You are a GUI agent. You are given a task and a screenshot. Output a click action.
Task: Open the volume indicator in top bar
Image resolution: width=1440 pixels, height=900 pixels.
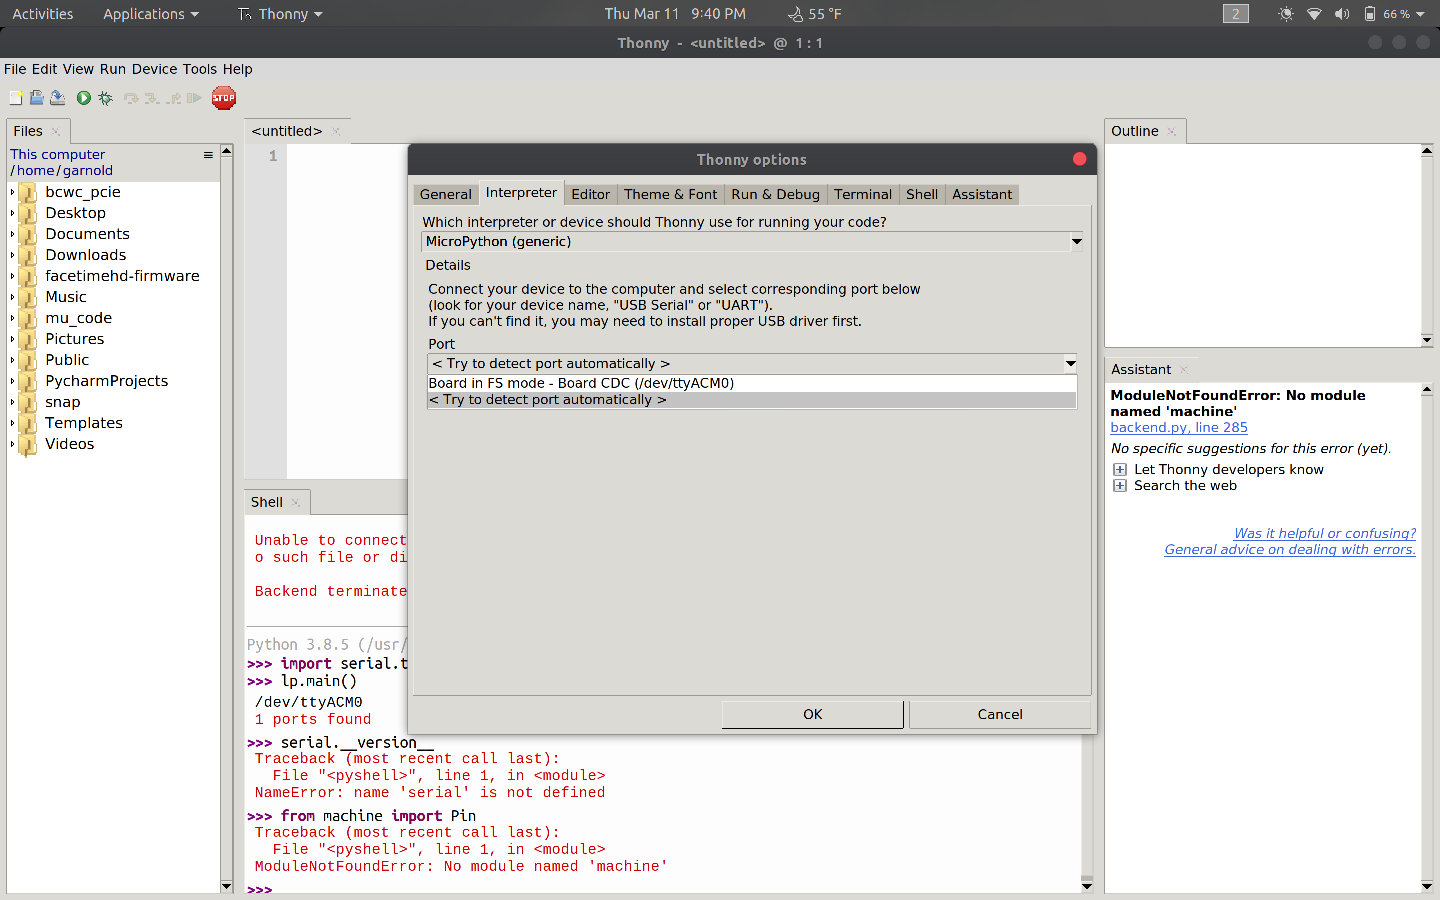click(x=1342, y=14)
